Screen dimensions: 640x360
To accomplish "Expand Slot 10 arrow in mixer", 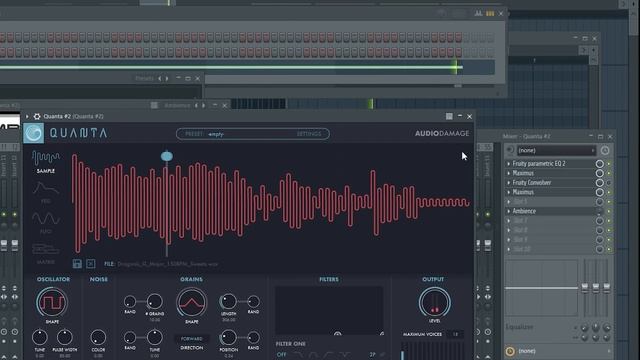I will (509, 249).
